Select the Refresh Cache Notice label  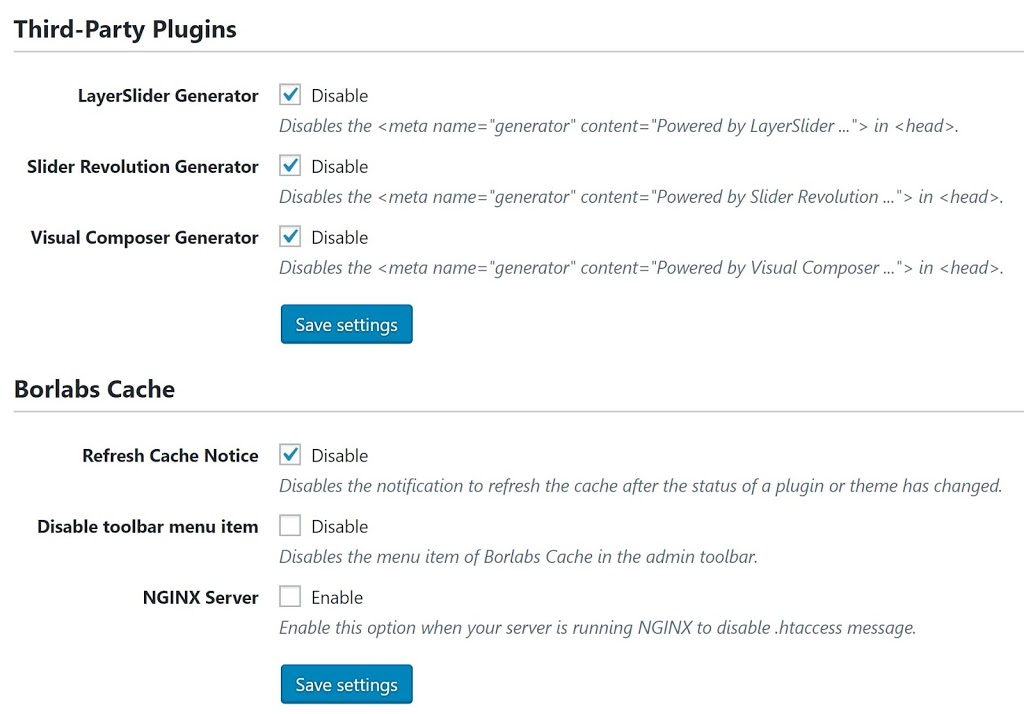pyautogui.click(x=170, y=456)
